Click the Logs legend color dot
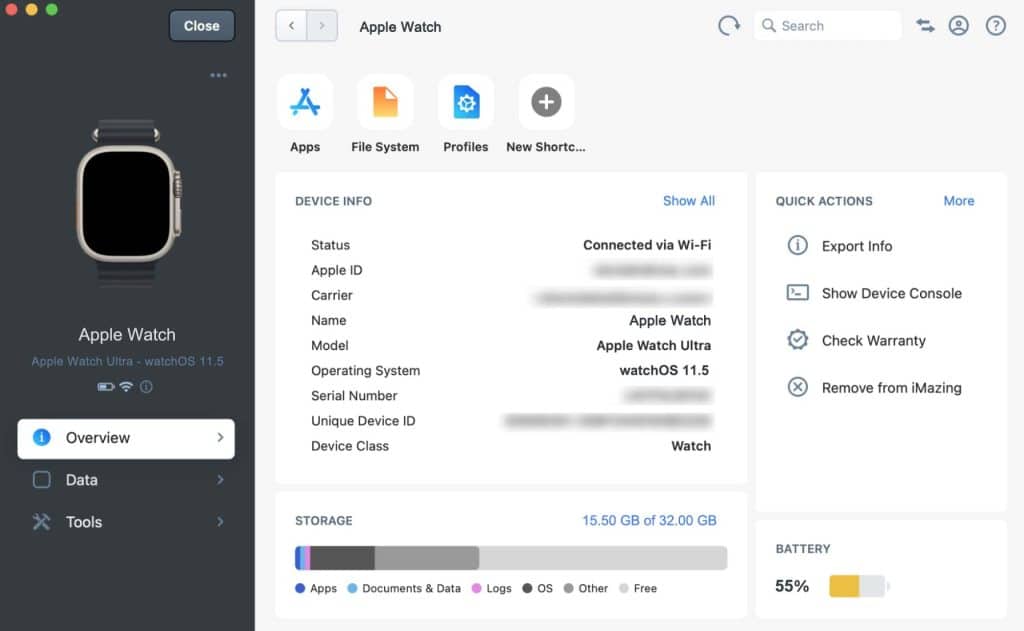1024x631 pixels. [x=476, y=588]
